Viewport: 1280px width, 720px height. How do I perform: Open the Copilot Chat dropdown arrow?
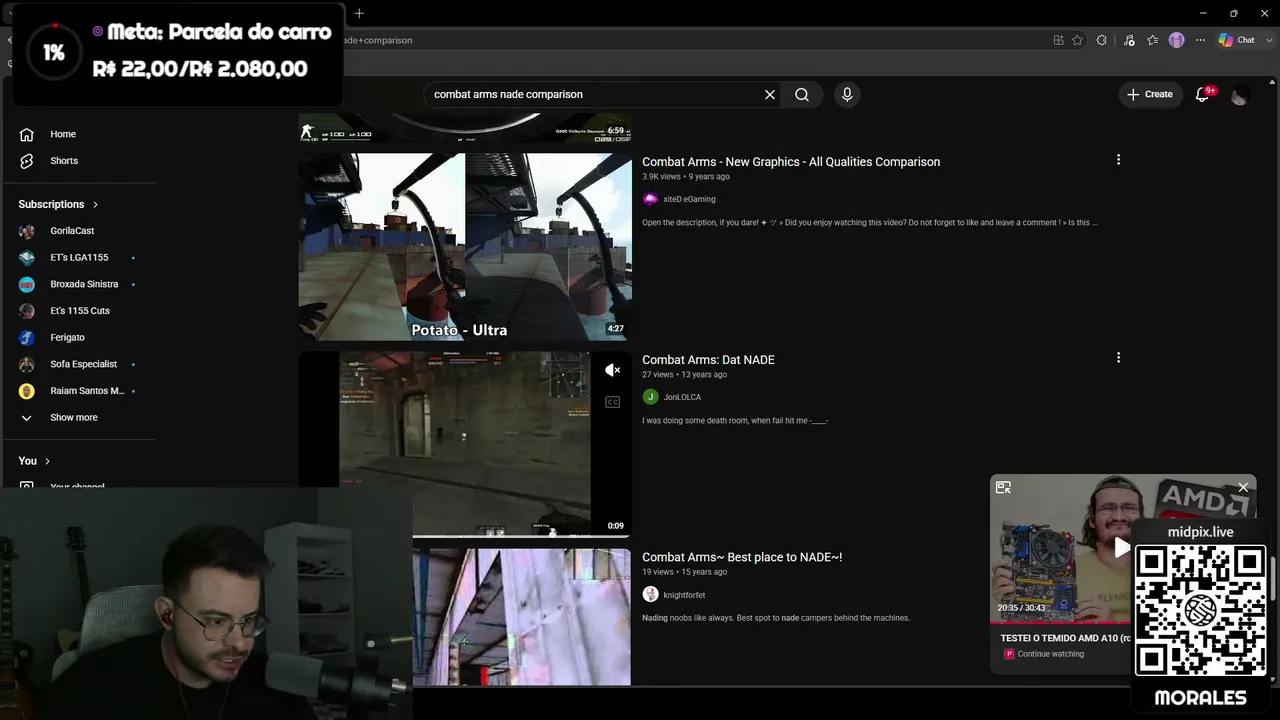point(1267,40)
